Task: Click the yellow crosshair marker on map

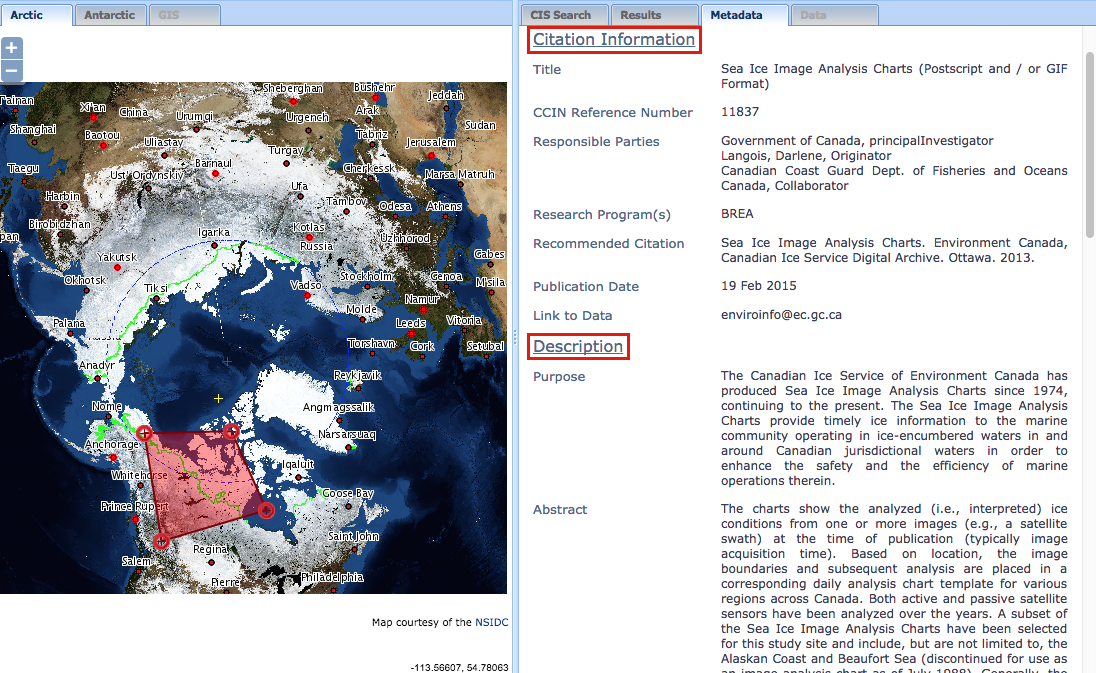Action: click(219, 398)
